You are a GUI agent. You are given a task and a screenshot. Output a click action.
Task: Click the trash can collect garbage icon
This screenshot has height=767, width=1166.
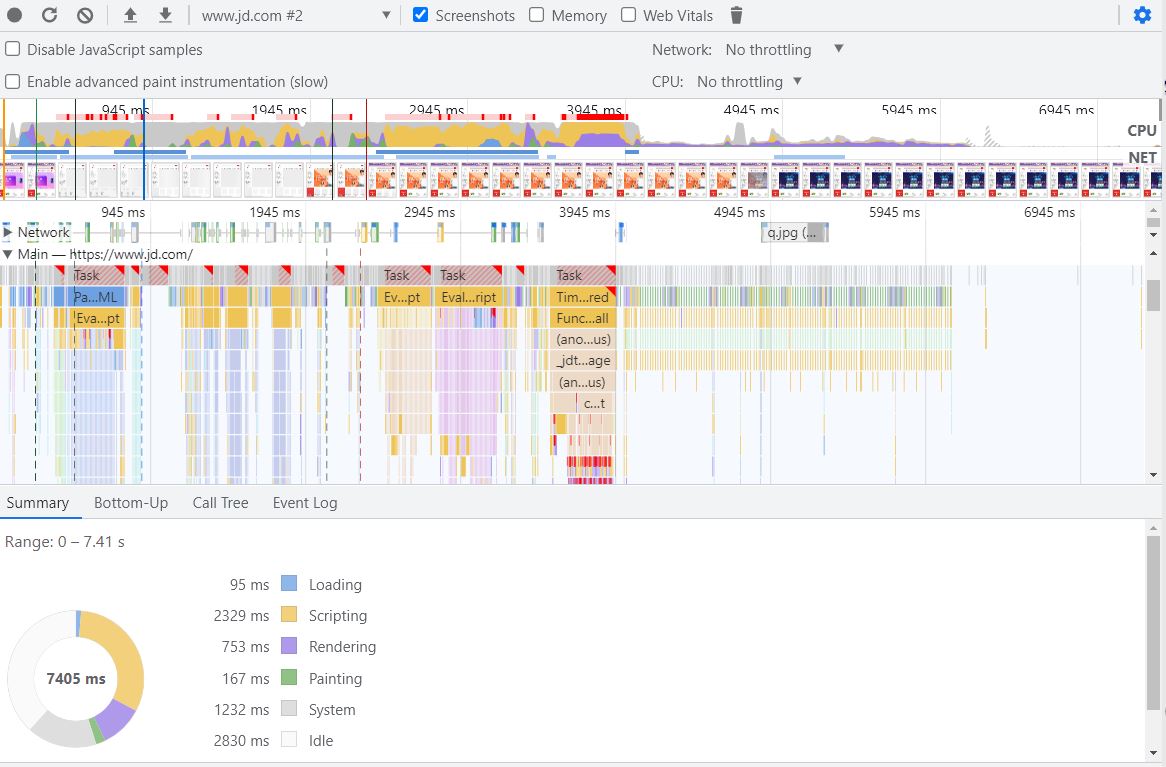point(737,15)
